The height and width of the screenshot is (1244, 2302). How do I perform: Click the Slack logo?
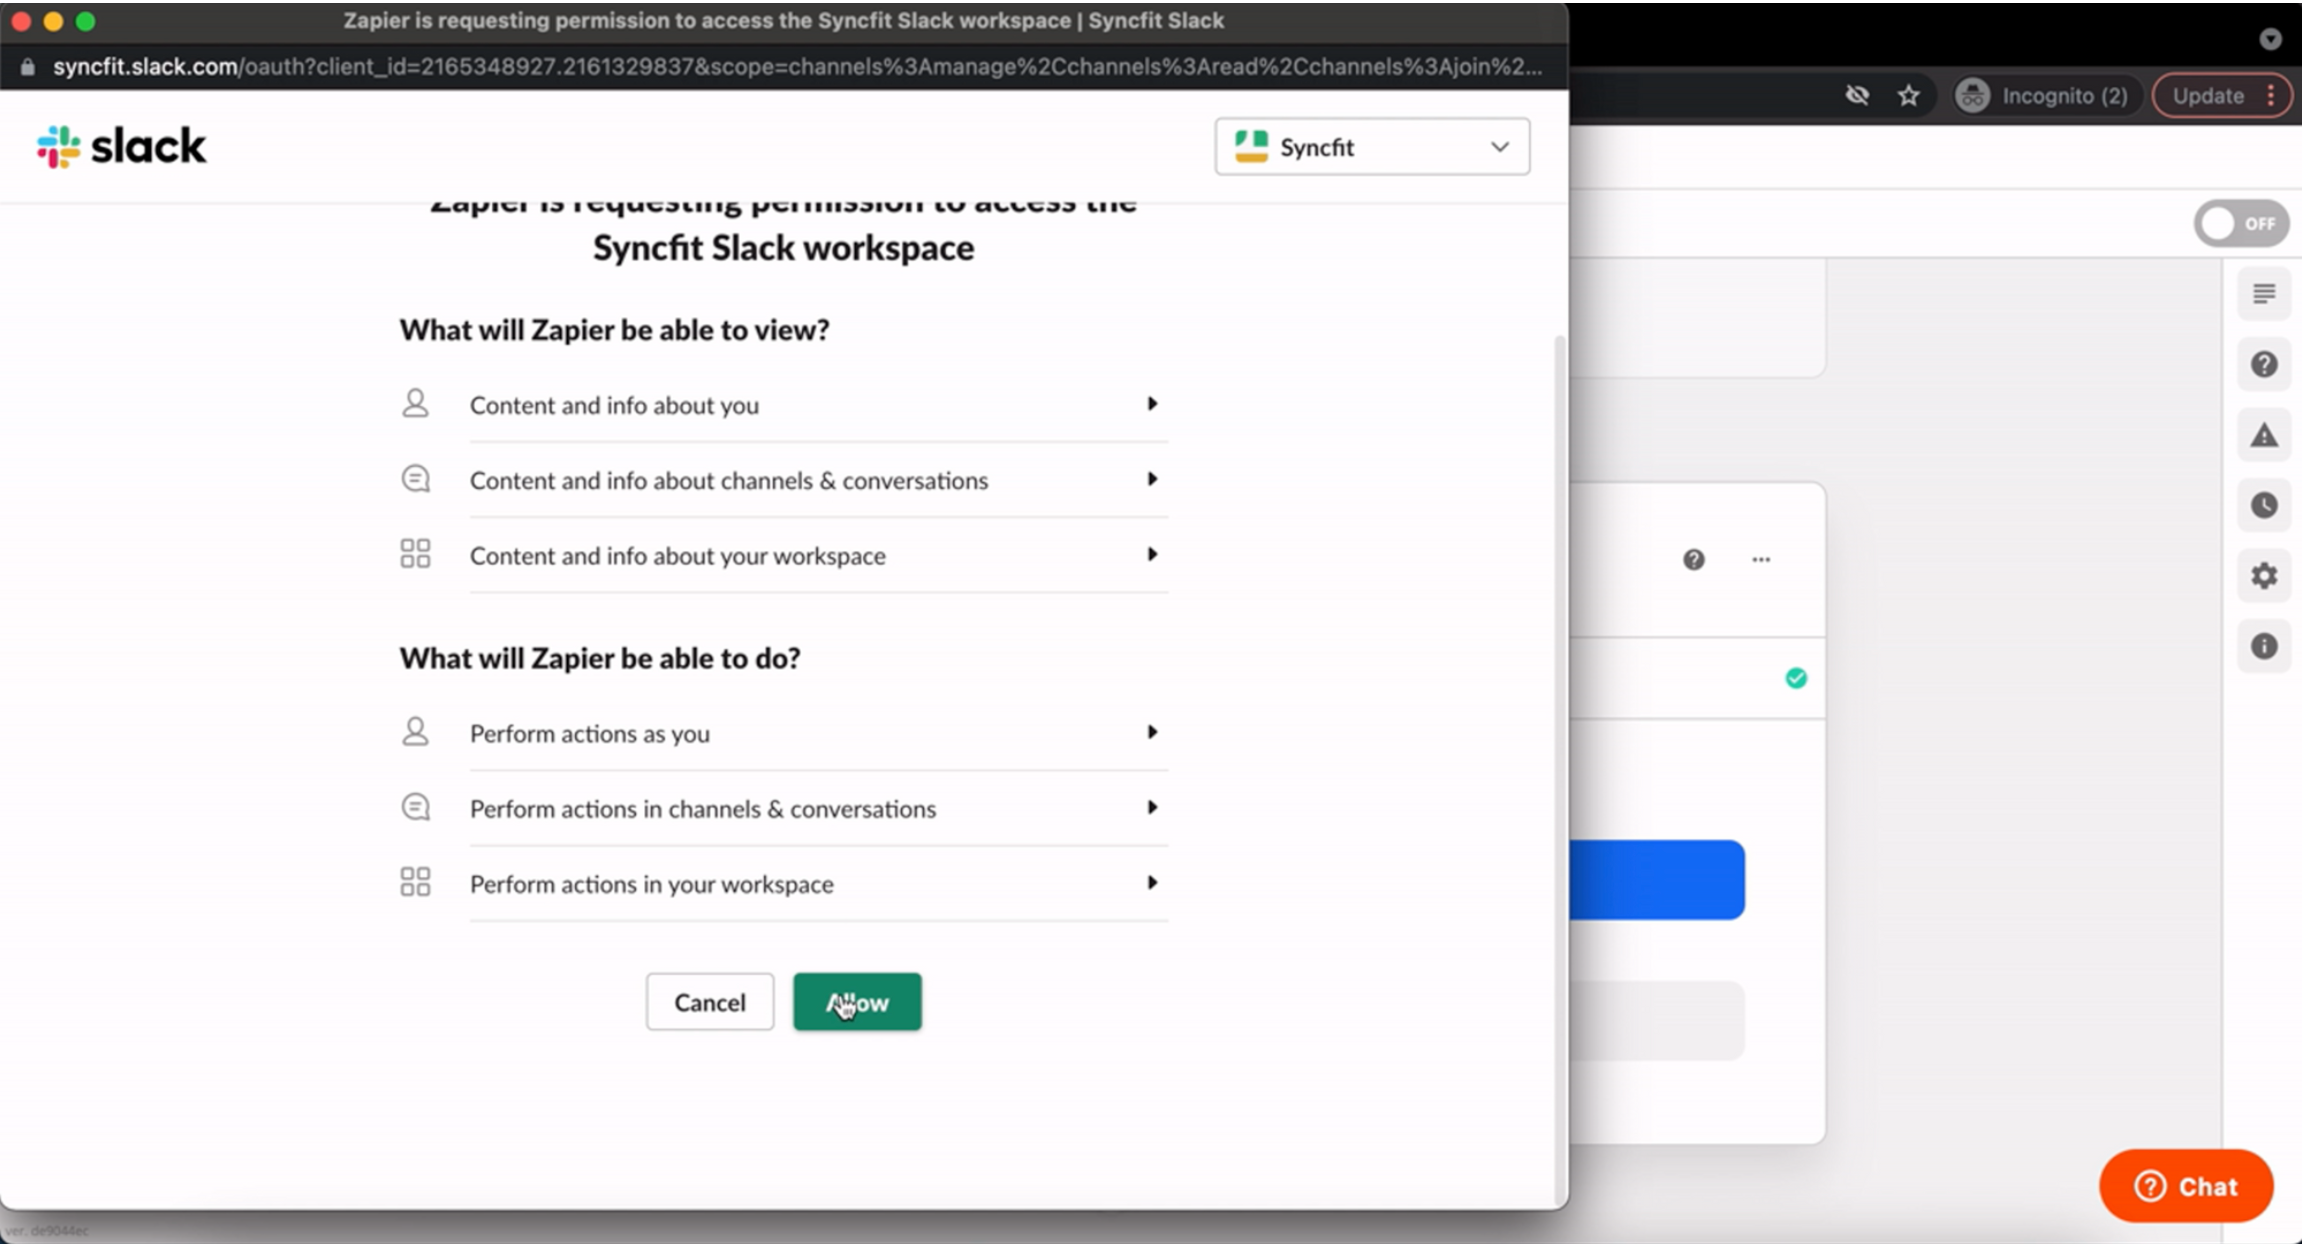(x=121, y=147)
